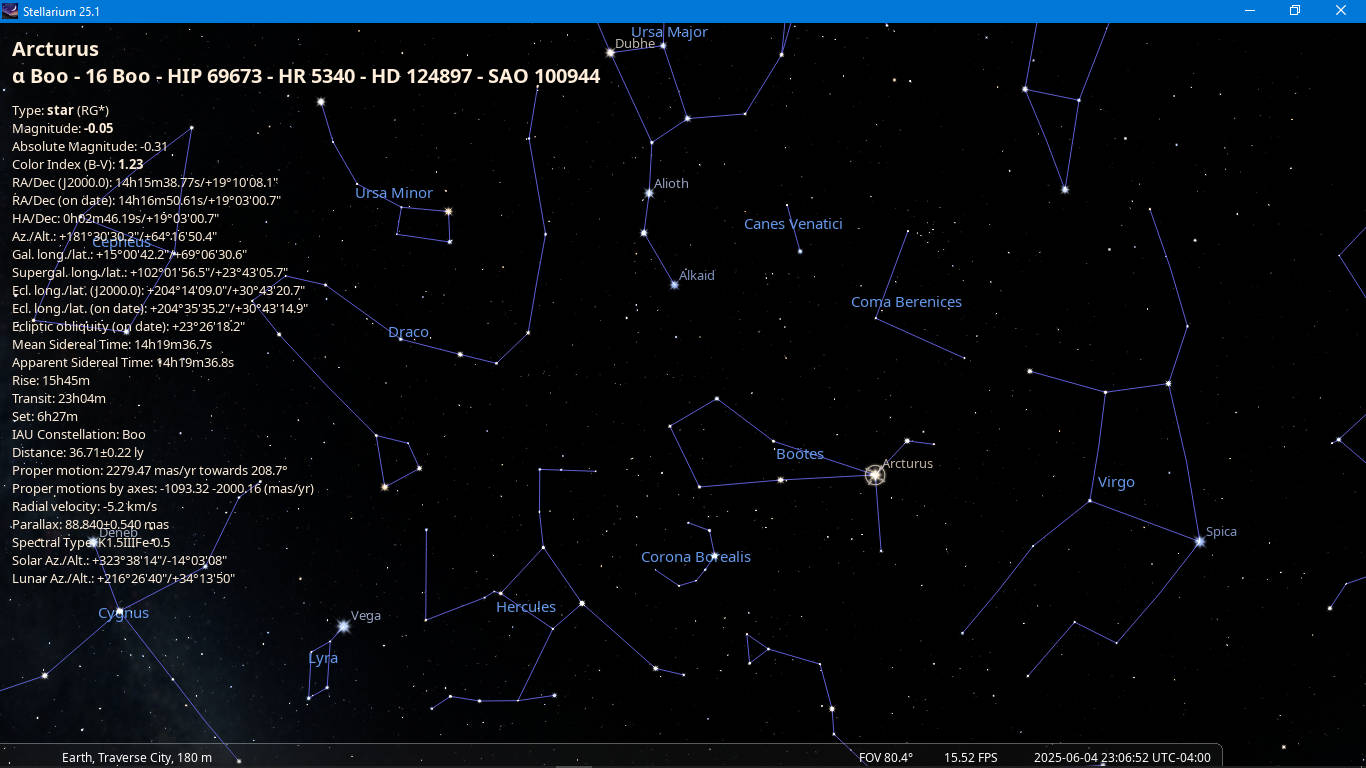
Task: Click the Earth, Traverse City location text
Action: point(137,758)
